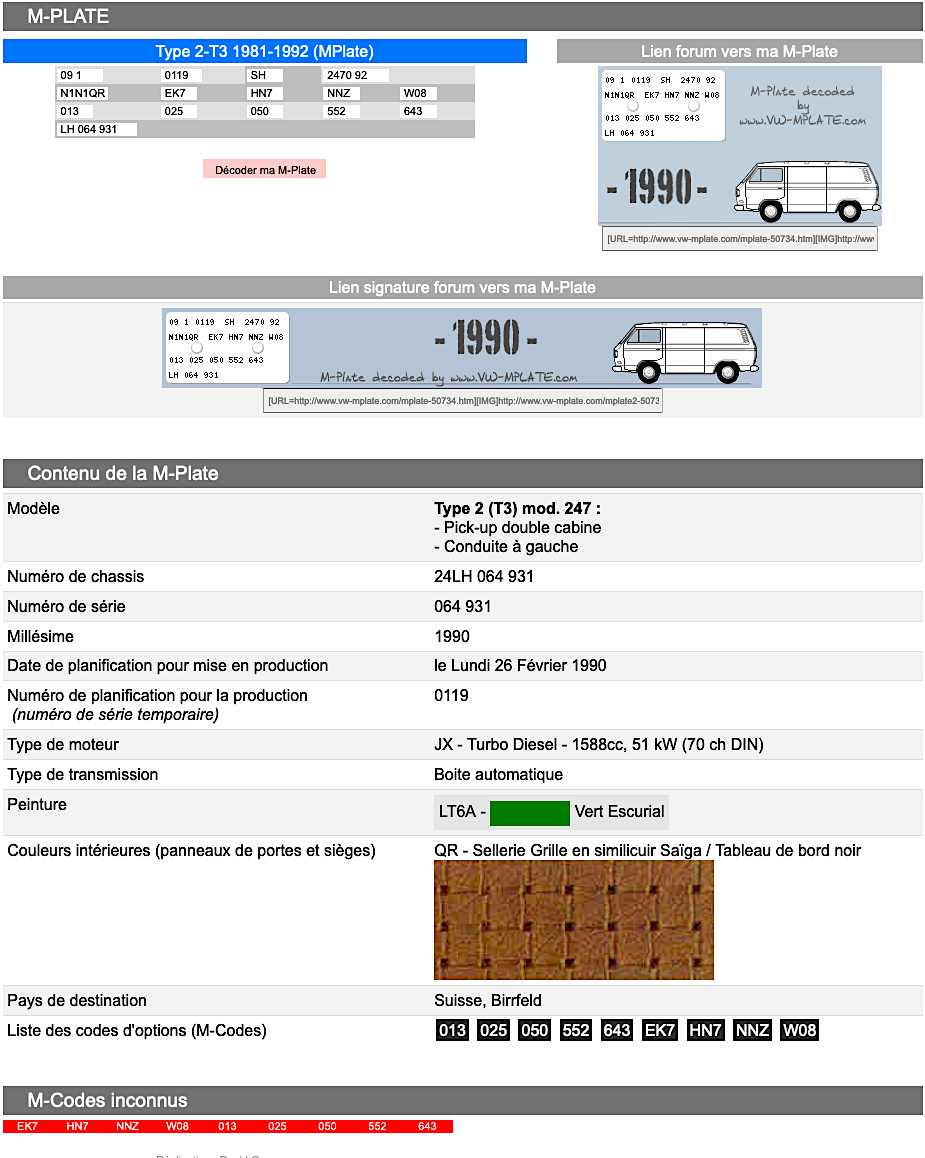This screenshot has height=1158, width=925.
Task: Click the 'Millésime' row label
Action: 41,637
